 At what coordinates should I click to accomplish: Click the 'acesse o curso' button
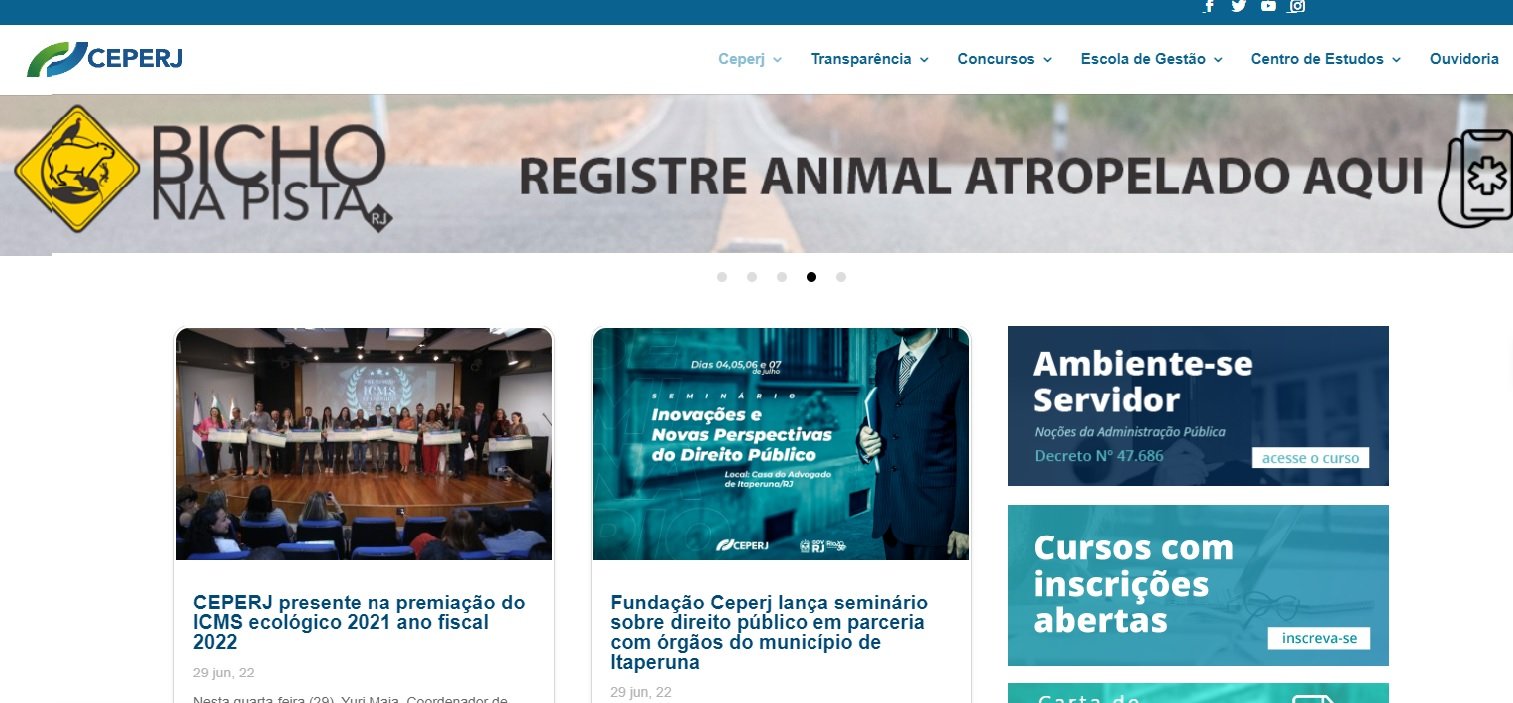1310,458
